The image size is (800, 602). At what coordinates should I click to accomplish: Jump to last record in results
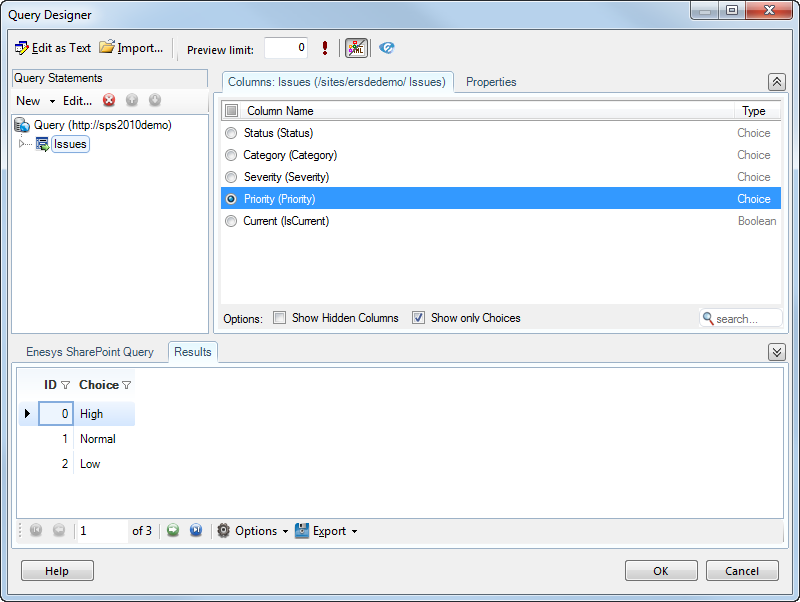[x=196, y=531]
